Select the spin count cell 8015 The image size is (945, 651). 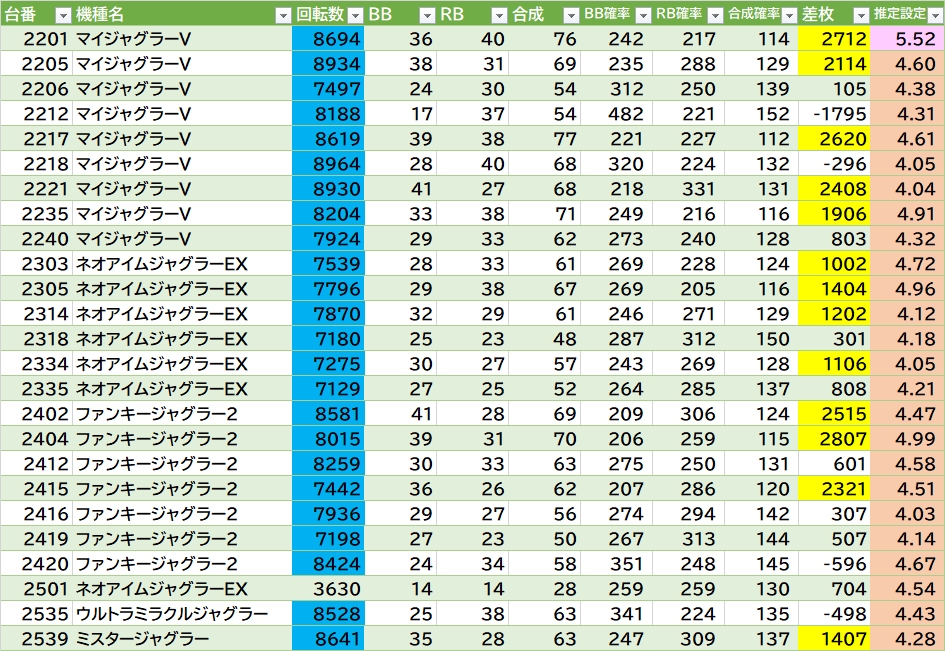[x=328, y=439]
